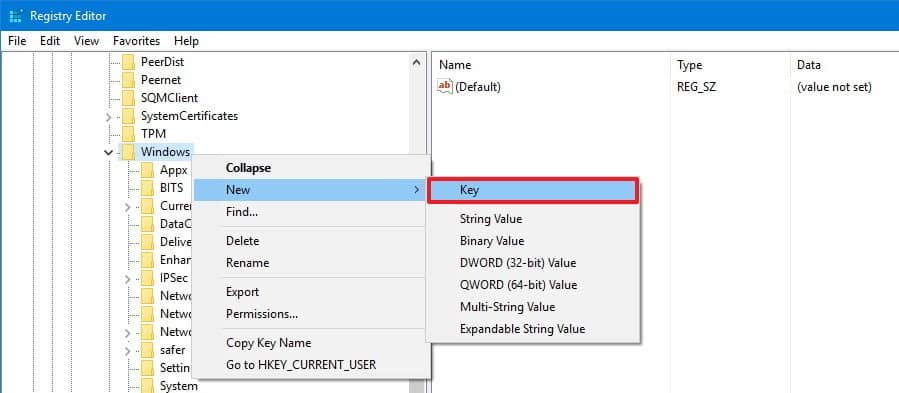Create a new DWORD (32-bit) Value
Viewport: 899px width, 393px height.
coord(533,263)
